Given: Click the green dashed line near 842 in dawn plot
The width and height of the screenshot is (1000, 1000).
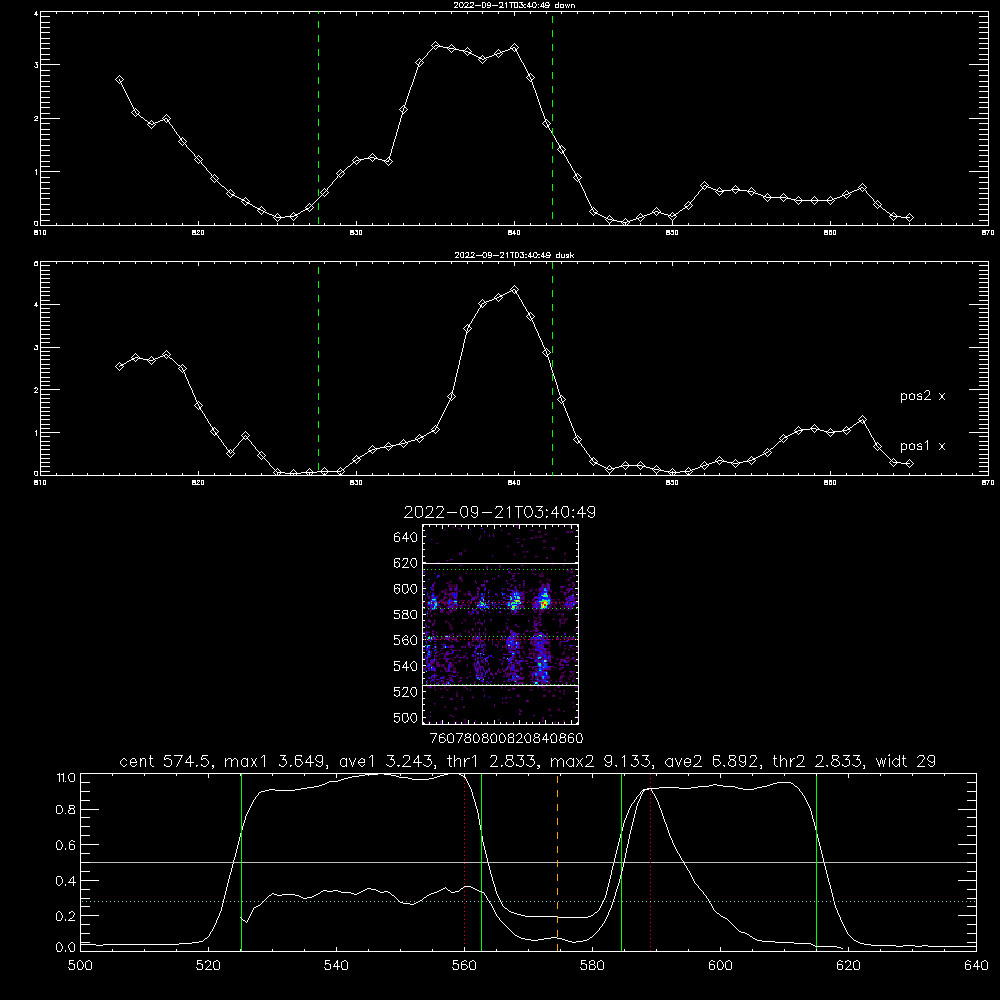Looking at the screenshot, I should [x=552, y=119].
